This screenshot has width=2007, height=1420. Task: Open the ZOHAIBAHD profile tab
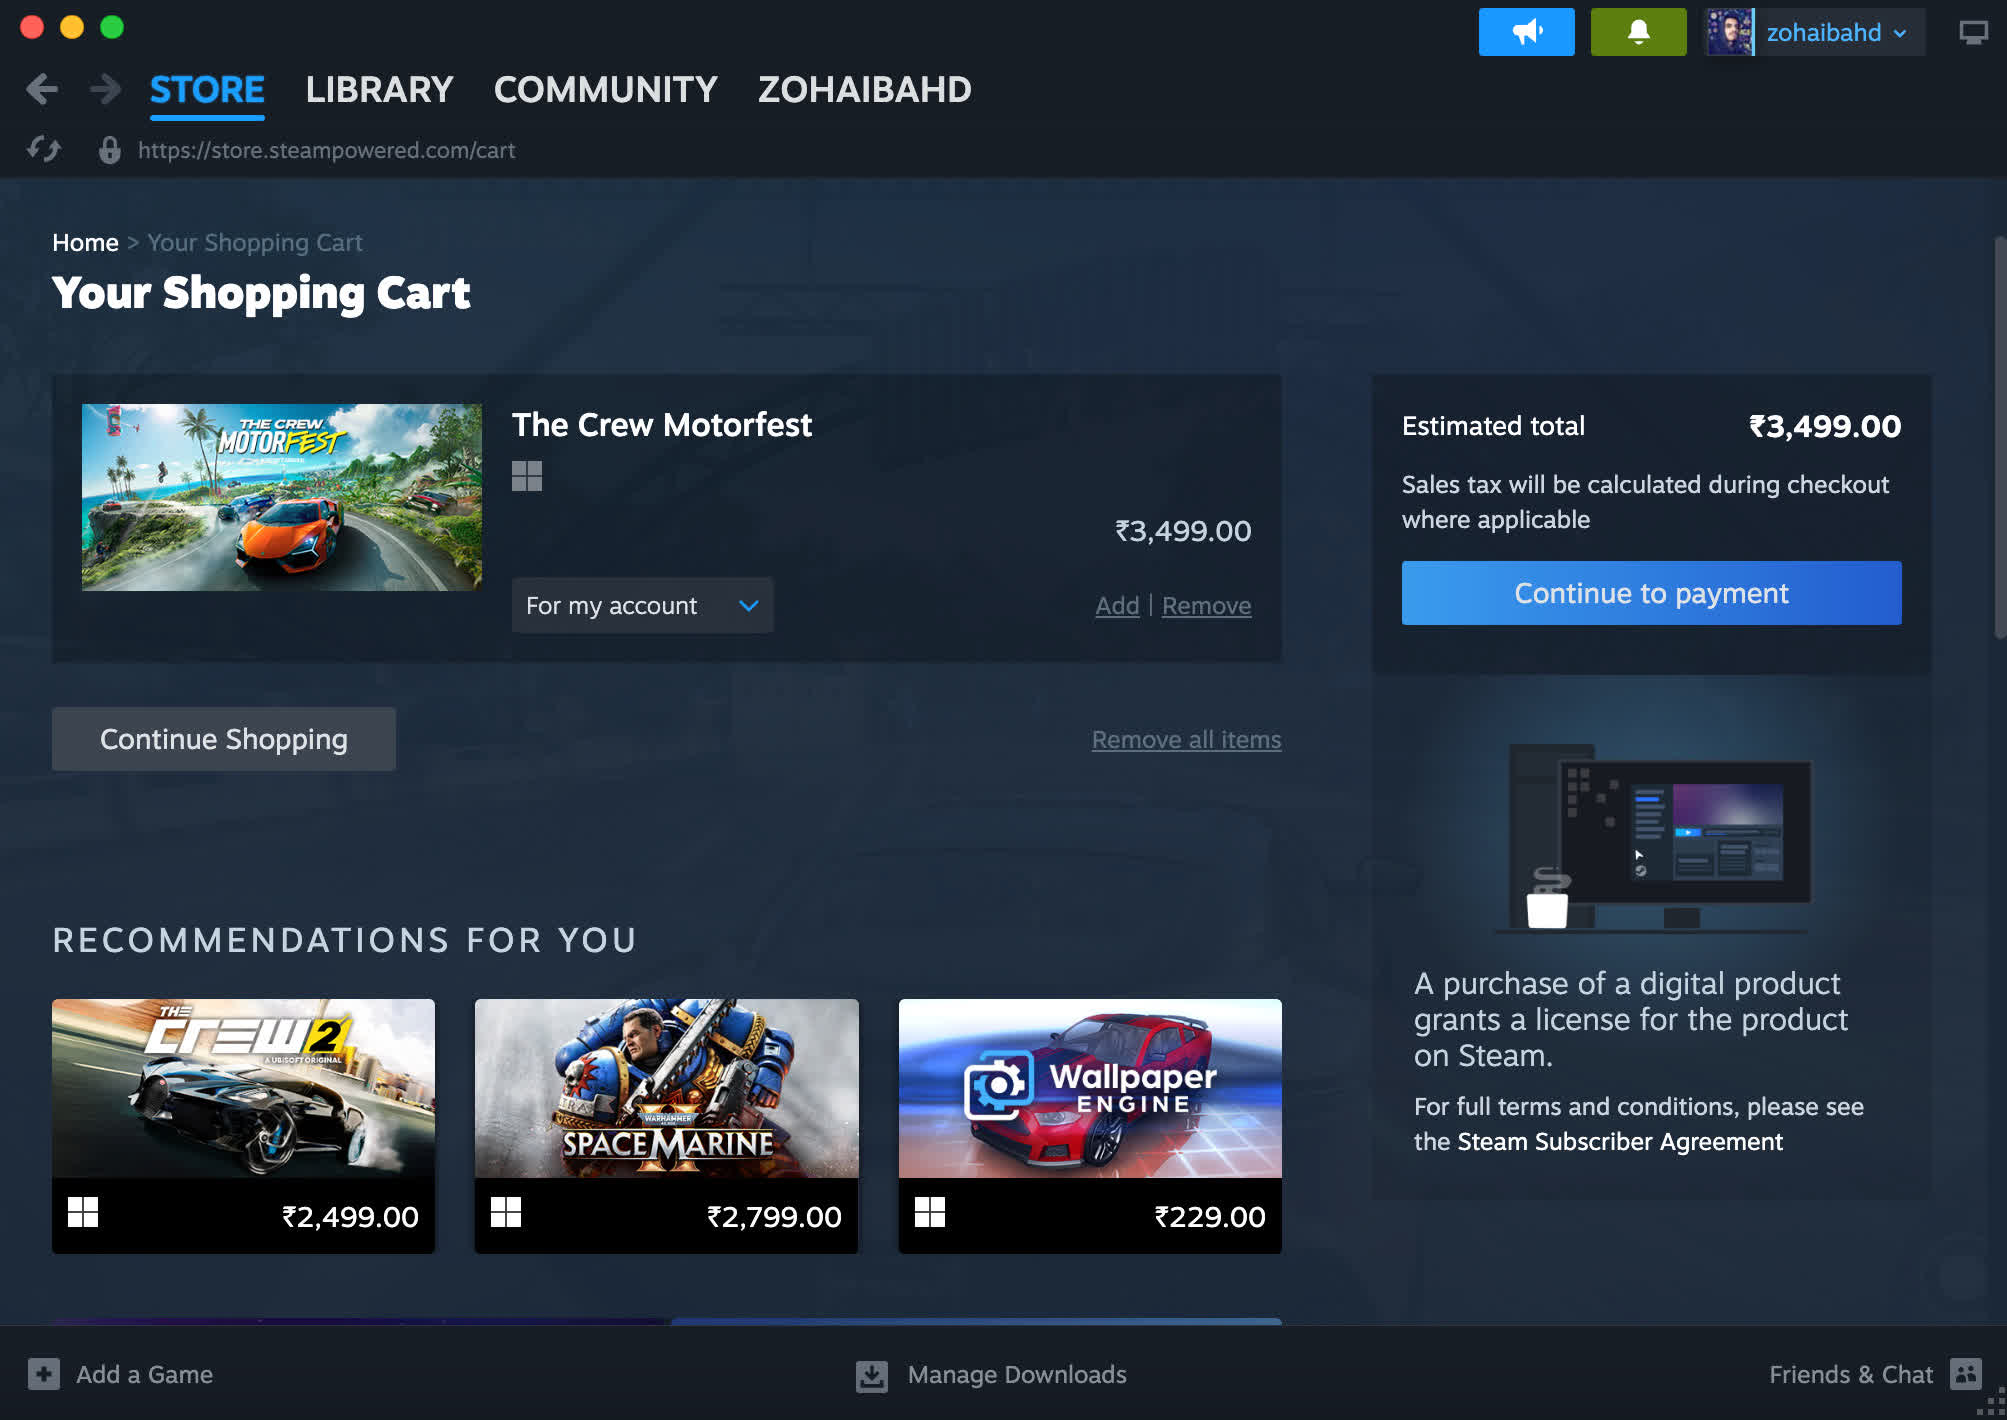pos(864,90)
